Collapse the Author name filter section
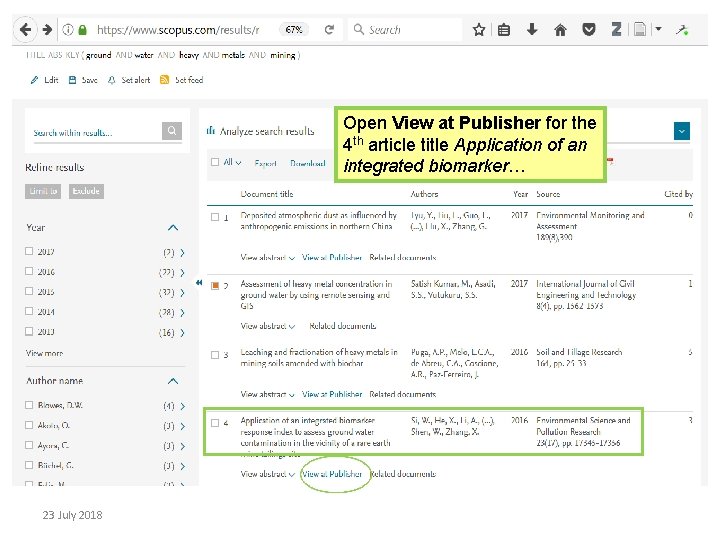720x540 pixels. [173, 381]
